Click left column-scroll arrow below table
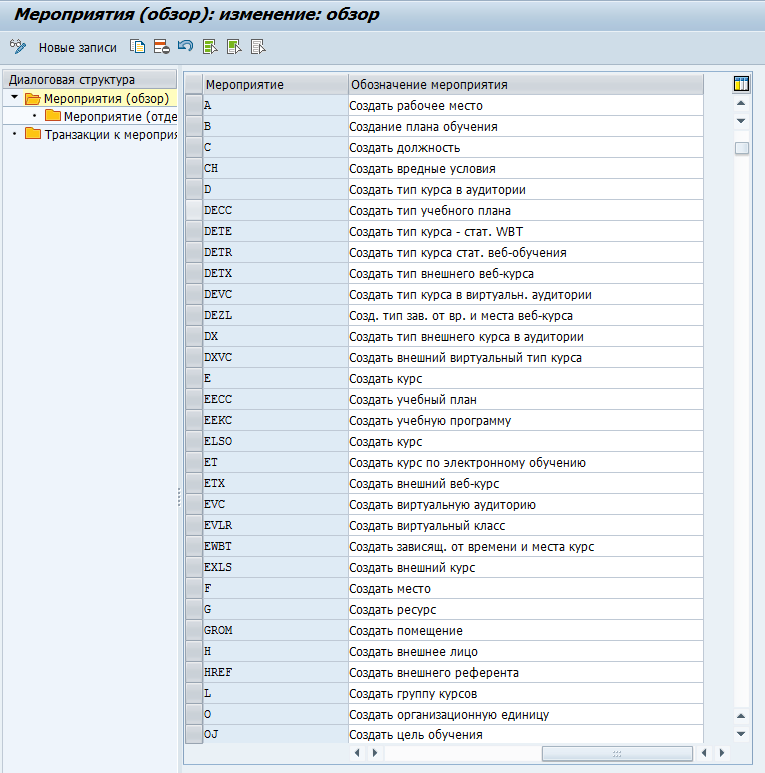Viewport: 765px width, 773px height. (357, 753)
